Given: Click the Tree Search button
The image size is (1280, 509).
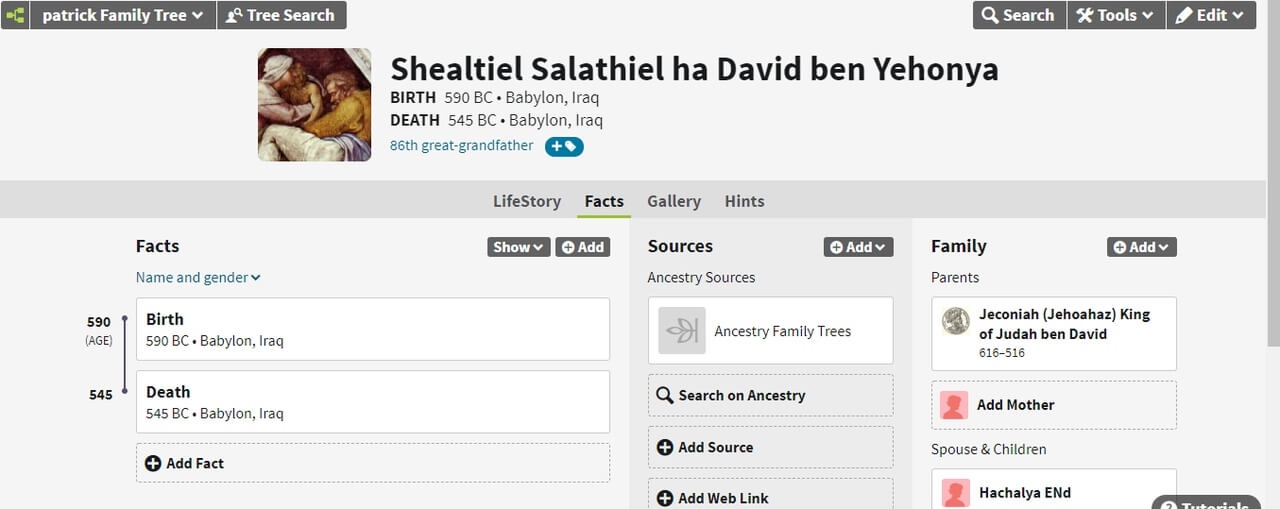Looking at the screenshot, I should [281, 15].
